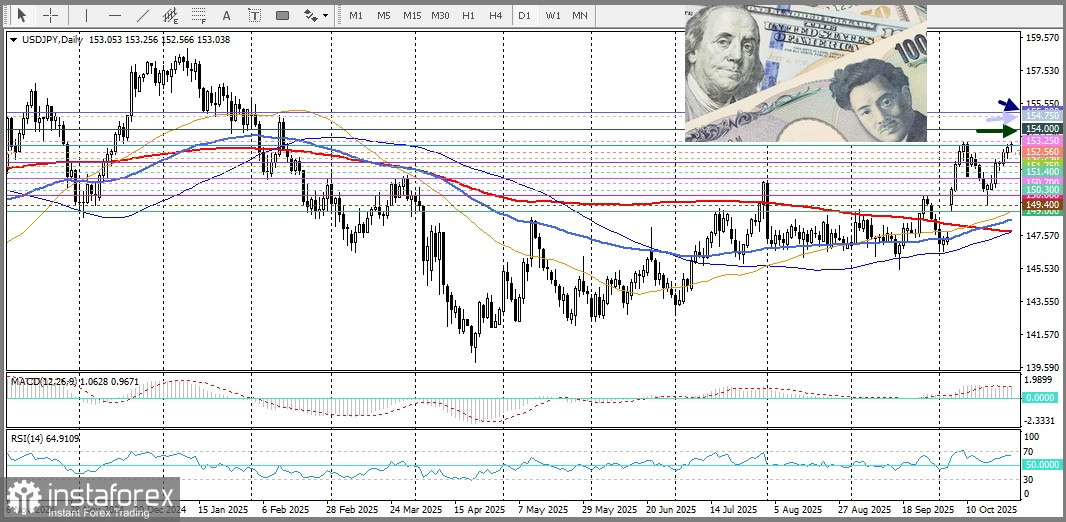
Task: Switch chart to M15 timeframe
Action: (x=411, y=15)
